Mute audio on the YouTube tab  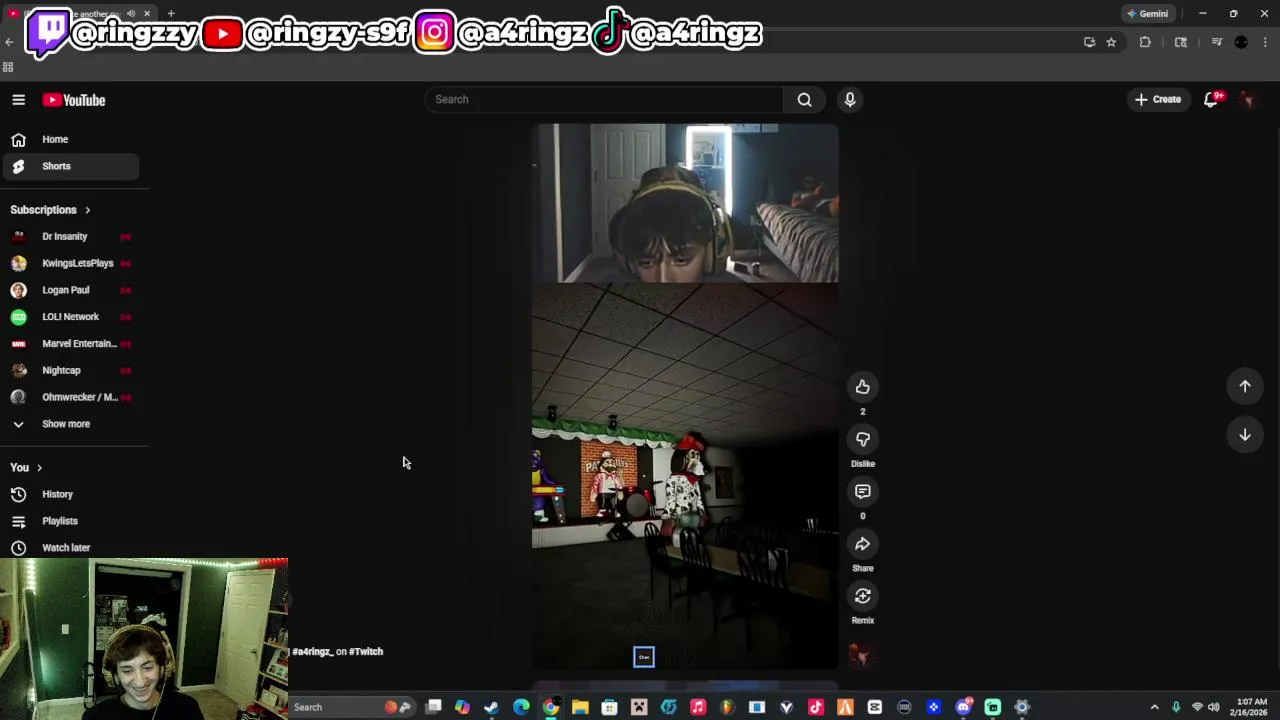tap(131, 13)
